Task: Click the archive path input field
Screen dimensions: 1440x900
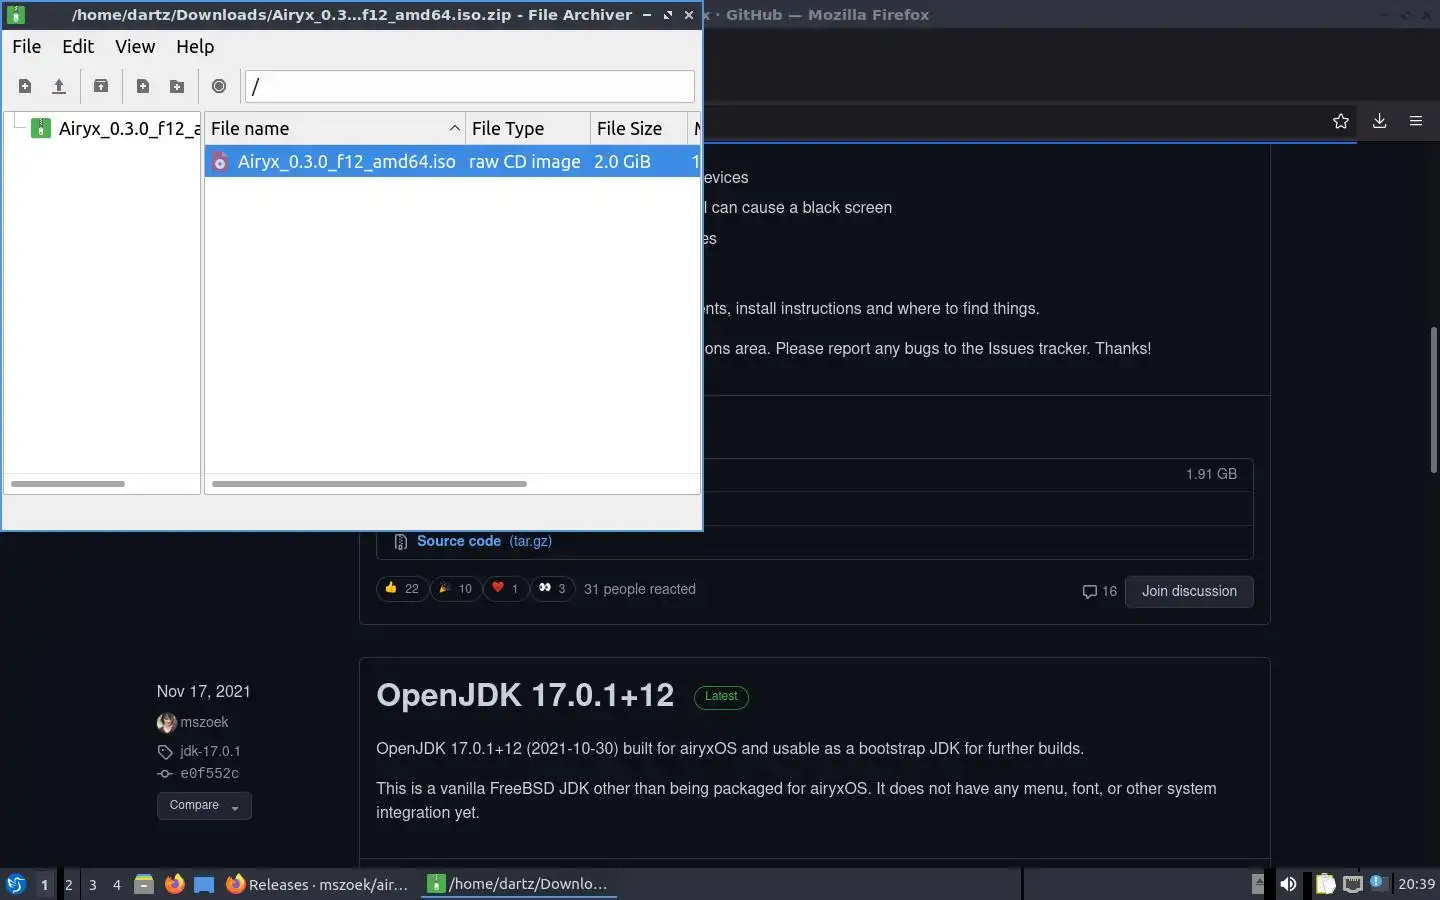Action: pyautogui.click(x=469, y=86)
